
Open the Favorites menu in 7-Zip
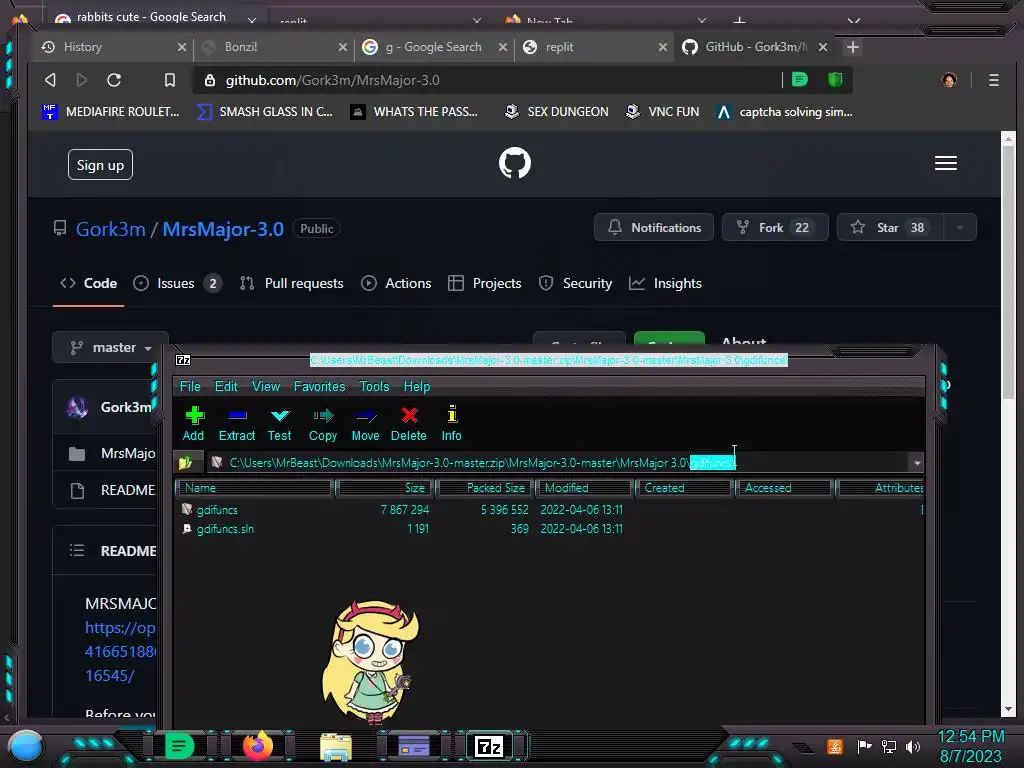(x=319, y=386)
